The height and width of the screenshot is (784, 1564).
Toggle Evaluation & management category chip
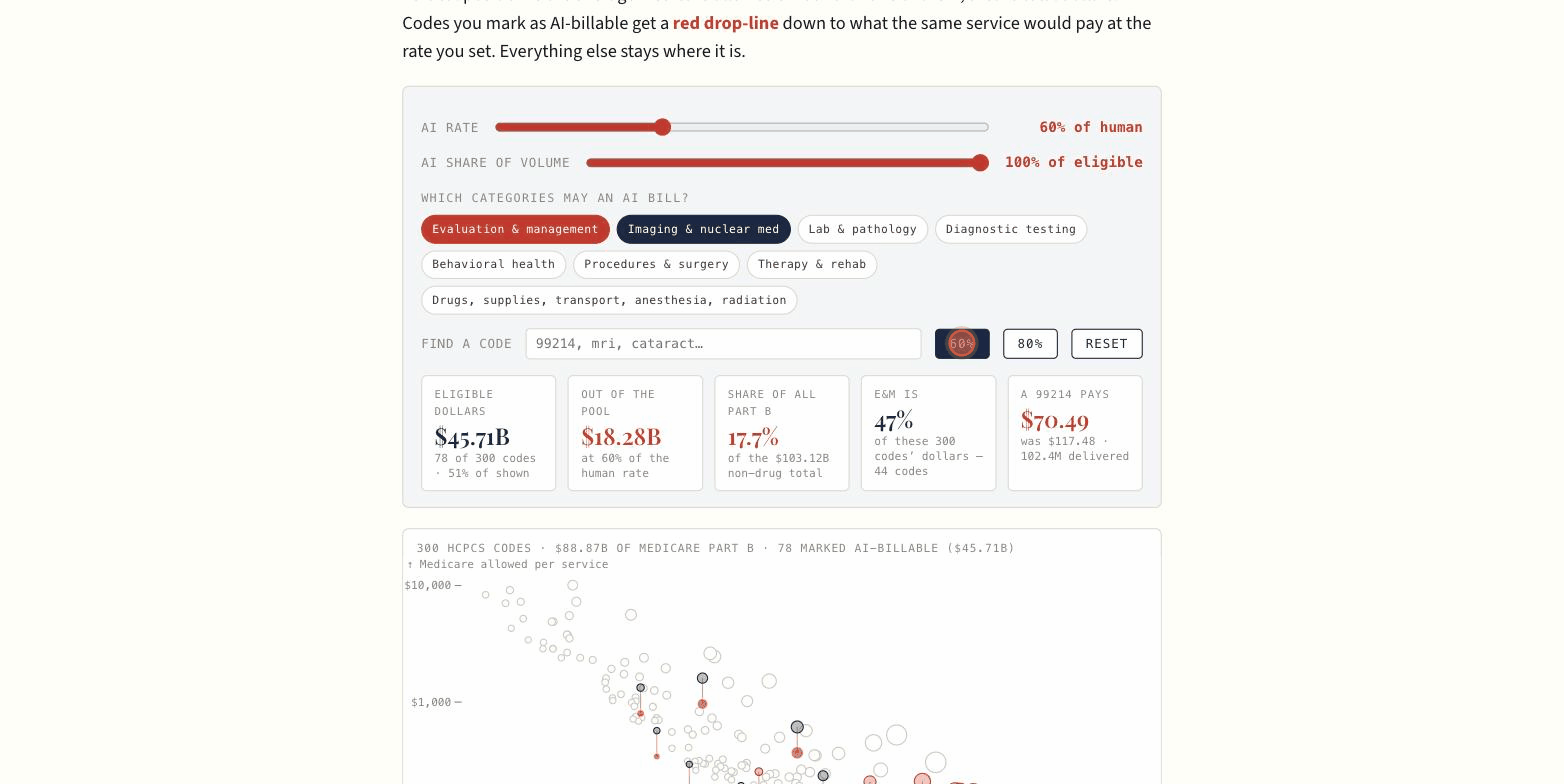point(515,229)
